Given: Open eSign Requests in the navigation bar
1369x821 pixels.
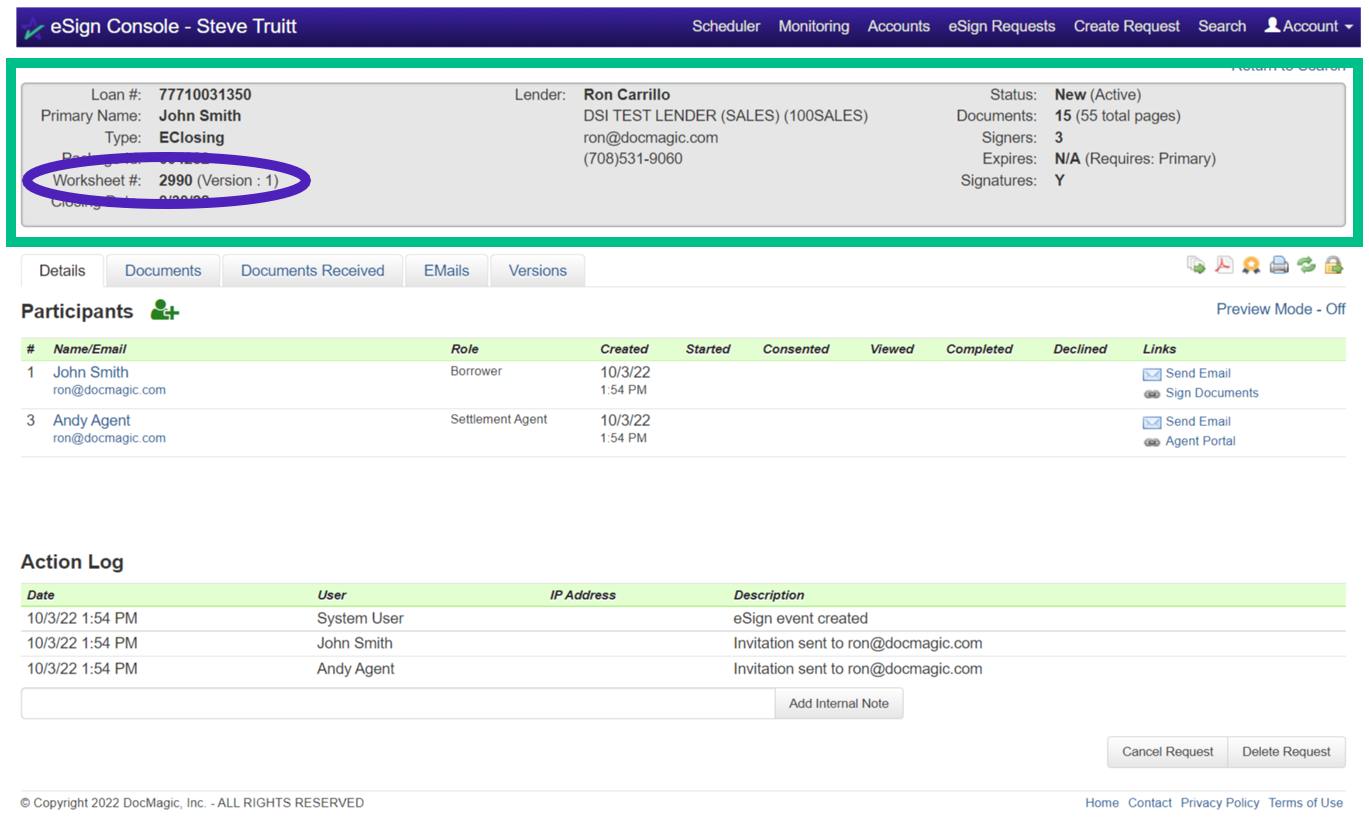Looking at the screenshot, I should 1002,26.
